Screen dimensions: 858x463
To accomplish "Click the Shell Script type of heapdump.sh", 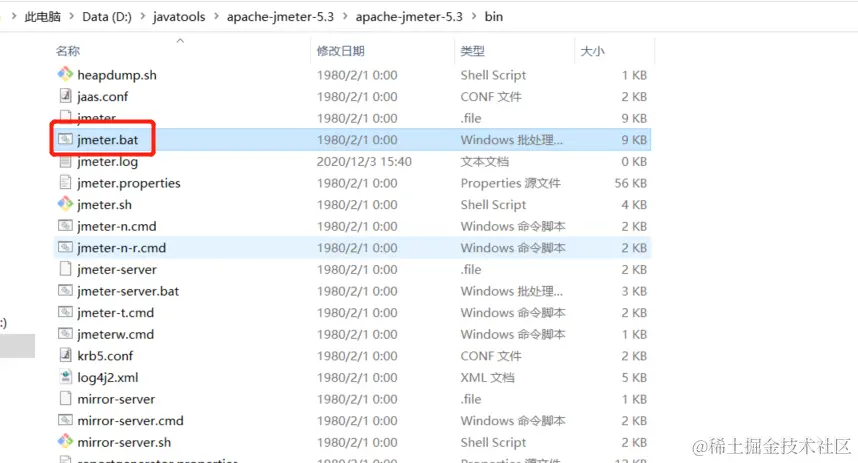I will (x=493, y=75).
